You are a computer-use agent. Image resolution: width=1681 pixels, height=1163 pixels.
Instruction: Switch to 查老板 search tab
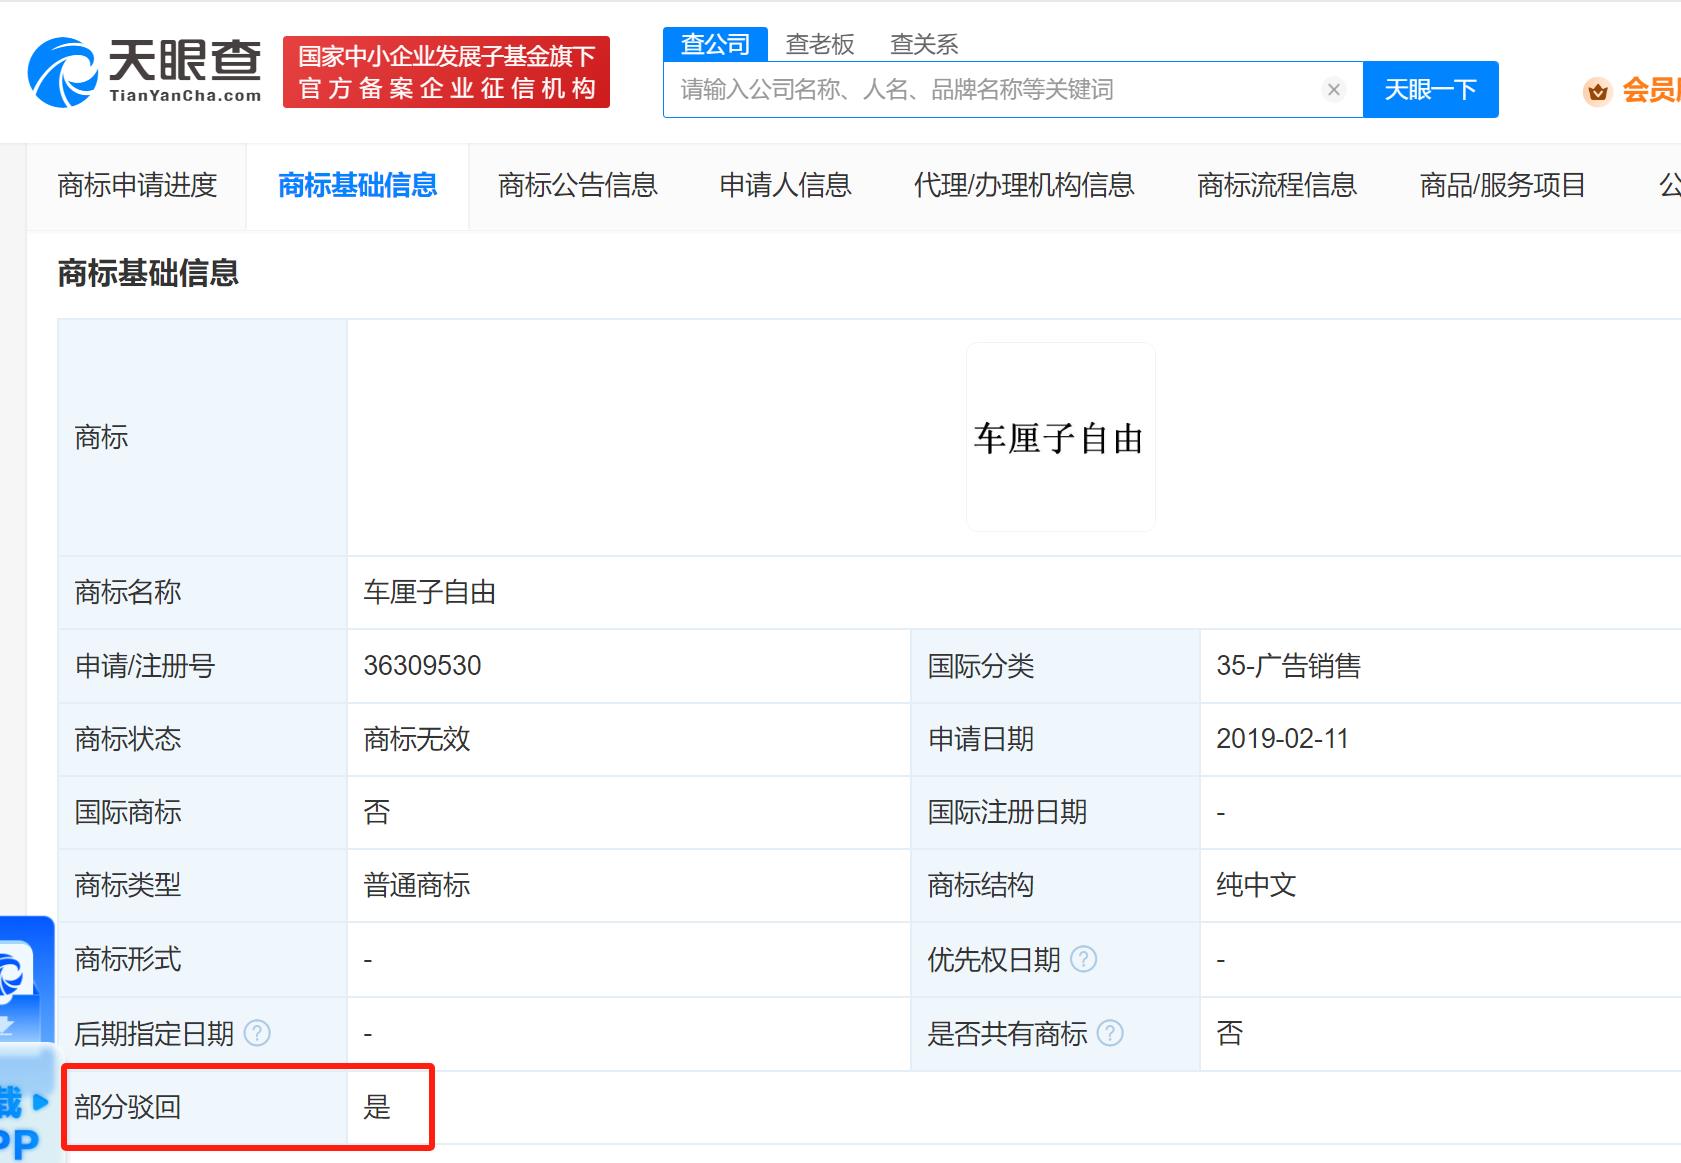[819, 44]
